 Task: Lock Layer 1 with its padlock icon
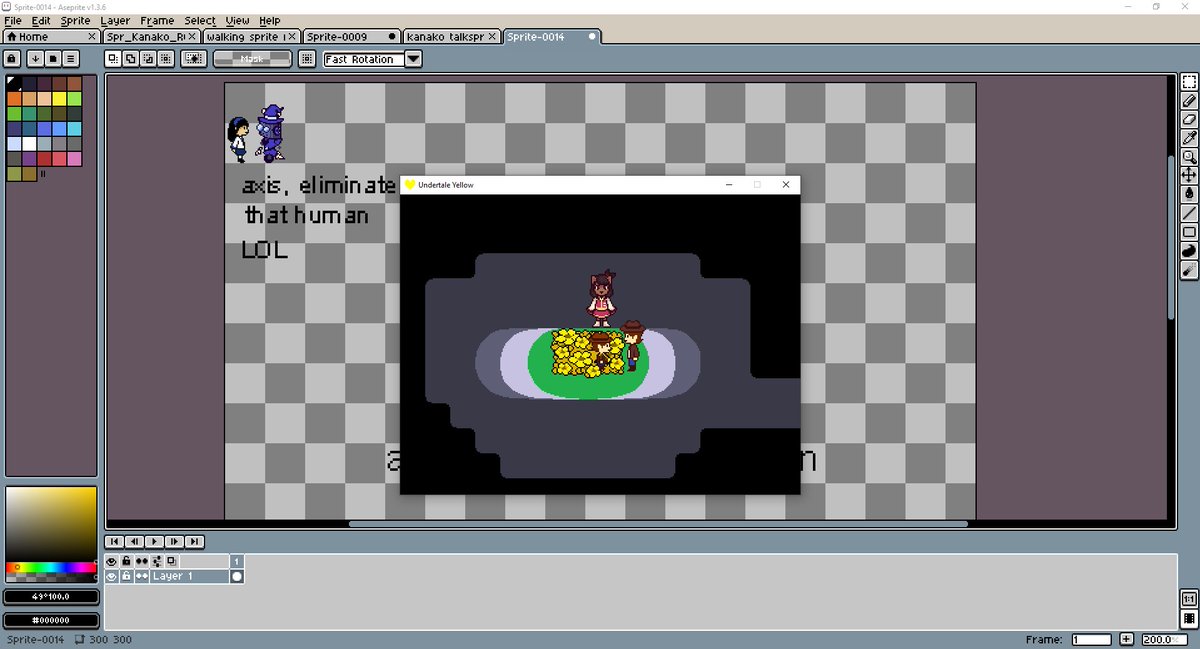tap(126, 577)
